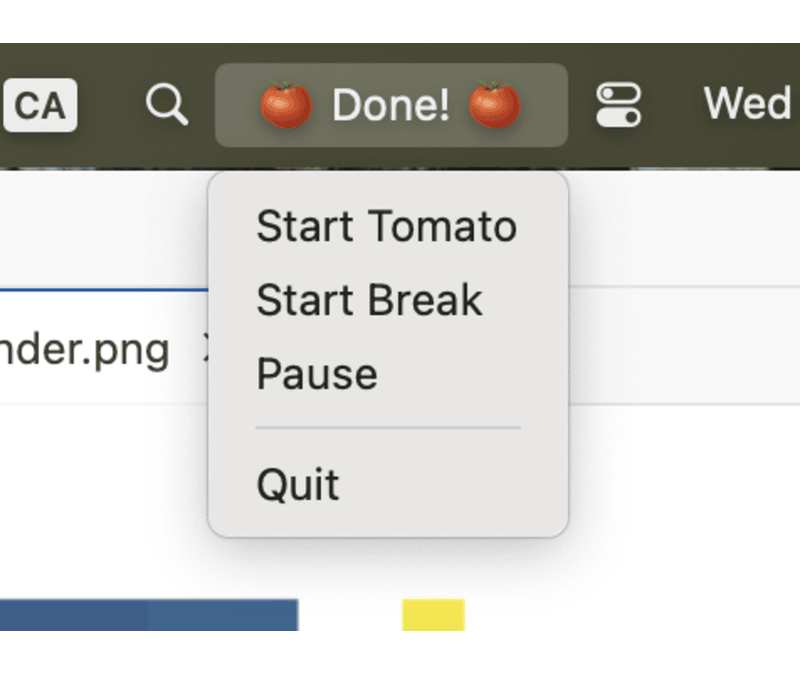Screen dimensions: 800x675
Task: Select the tab ending in nder.png
Action: click(84, 351)
